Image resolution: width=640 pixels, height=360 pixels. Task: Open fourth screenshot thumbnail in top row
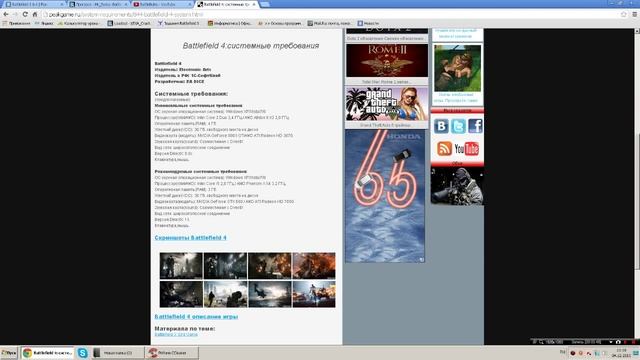pos(314,266)
